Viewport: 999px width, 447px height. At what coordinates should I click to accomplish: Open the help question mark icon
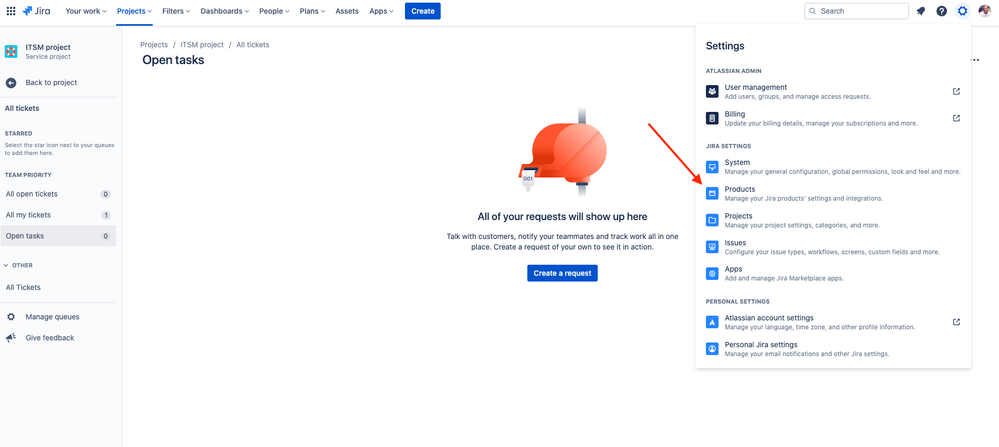click(942, 11)
